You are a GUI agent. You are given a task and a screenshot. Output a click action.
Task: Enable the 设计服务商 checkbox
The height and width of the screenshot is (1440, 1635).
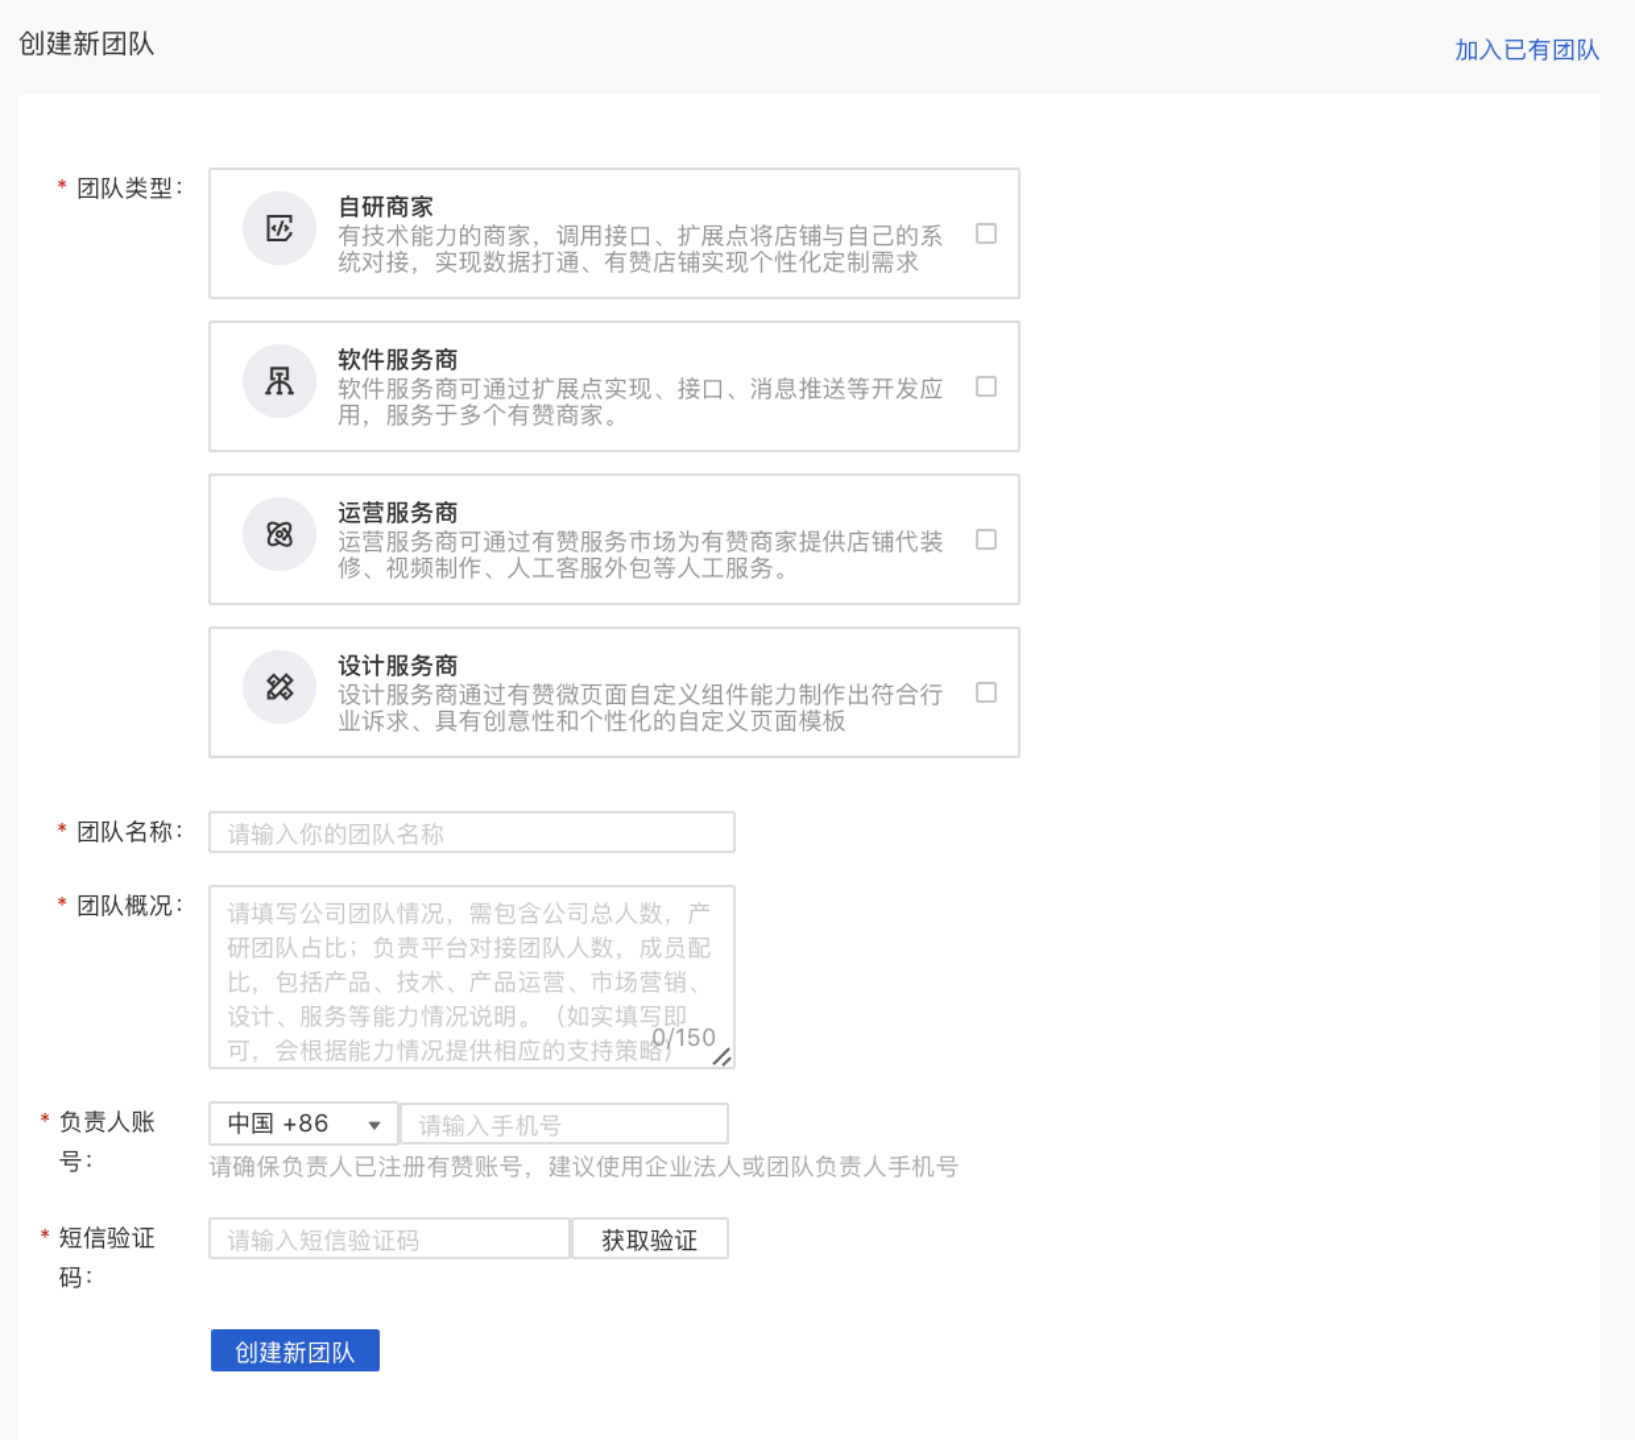[x=986, y=693]
